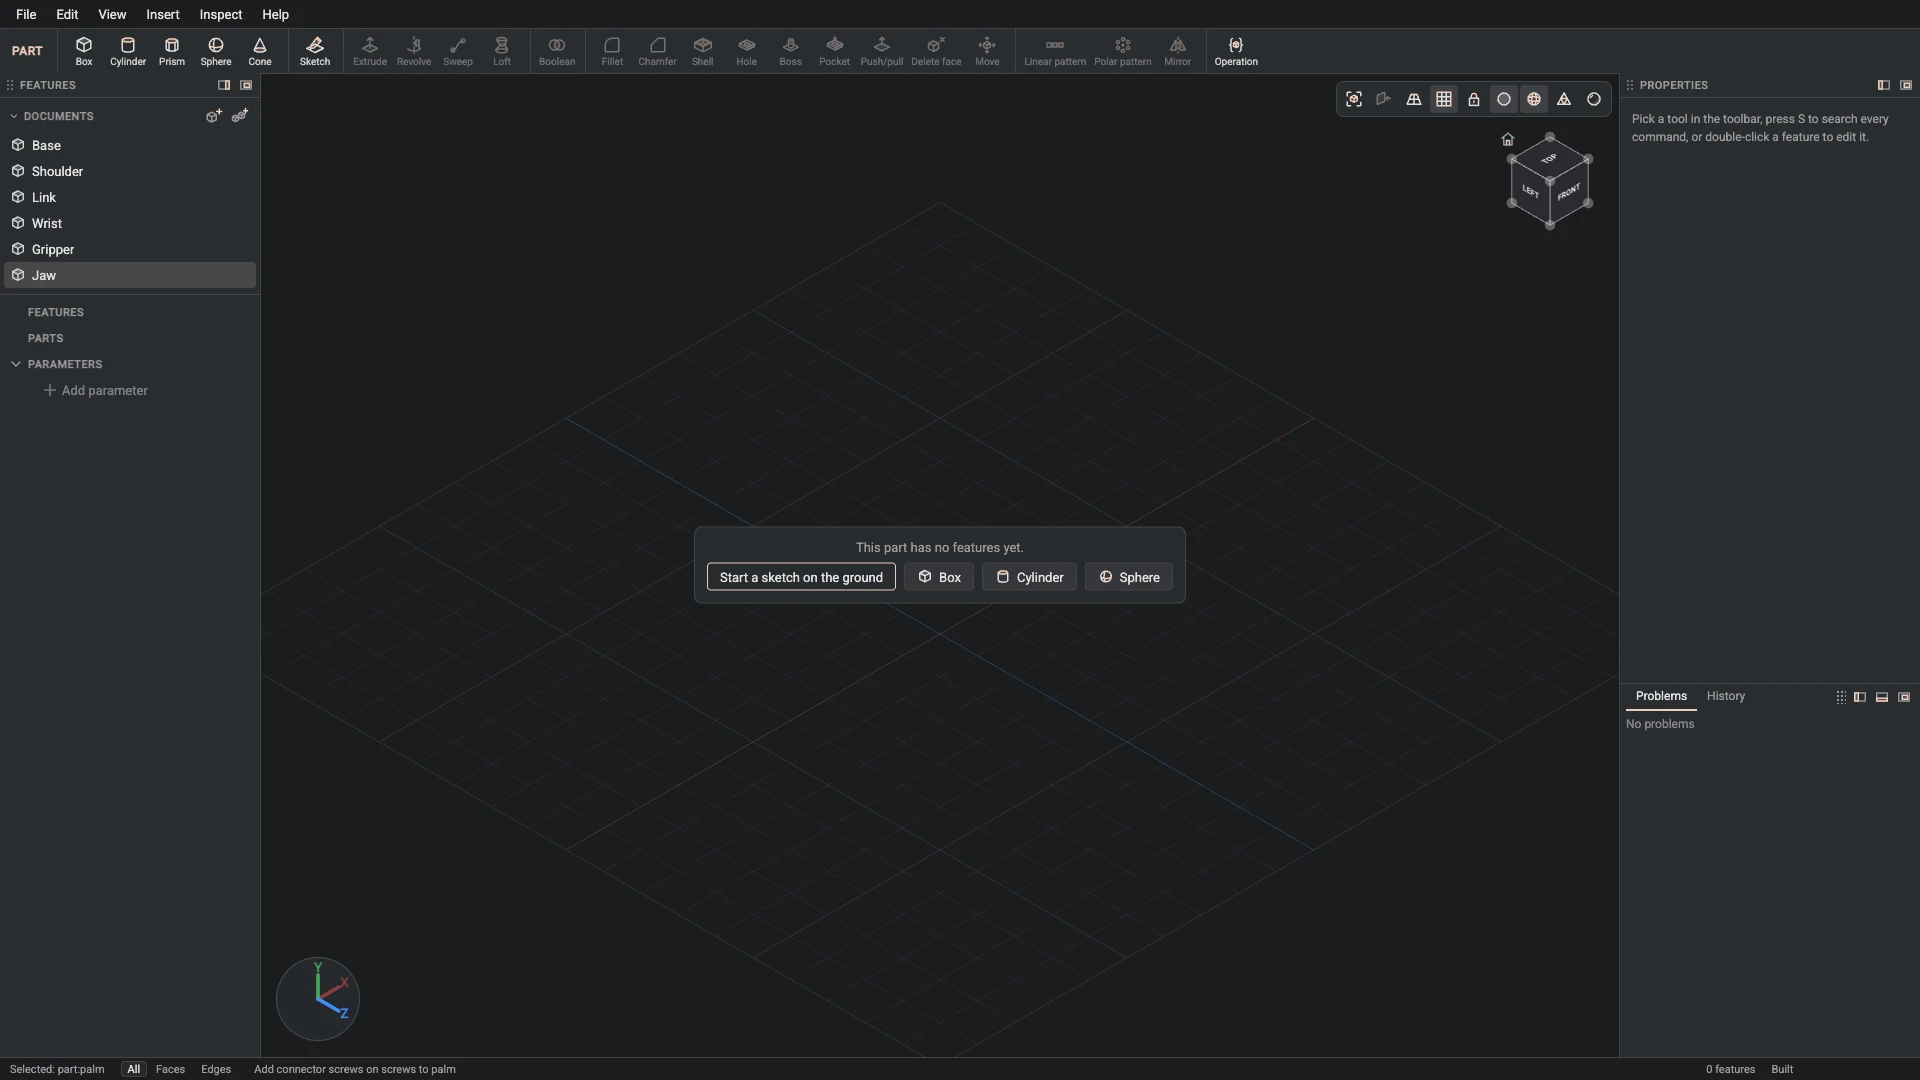Toggle the grid display
Screen dimensions: 1920x1080
1444,99
